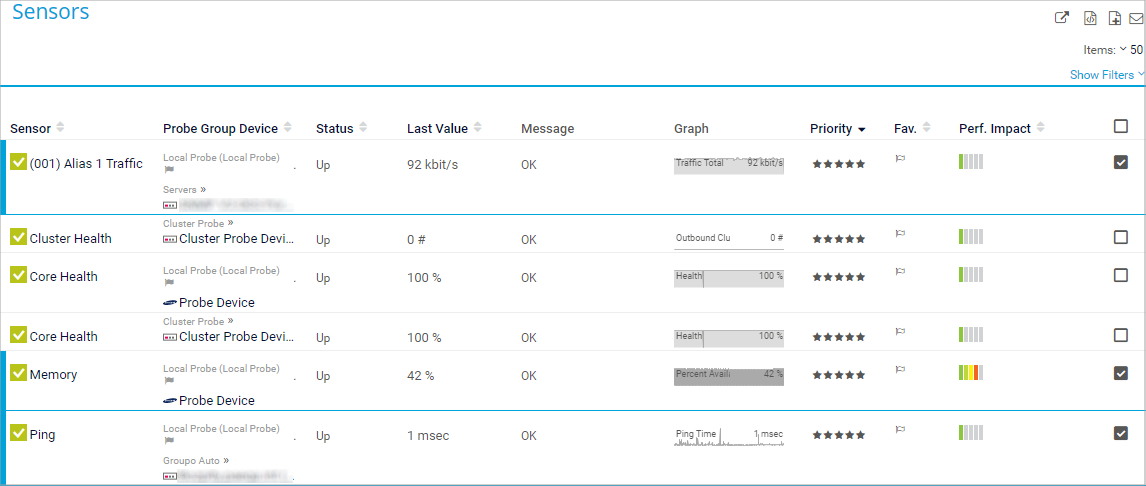Uncheck the Memory sensor row checkbox
Screen dimensions: 1146x486
click(1121, 373)
